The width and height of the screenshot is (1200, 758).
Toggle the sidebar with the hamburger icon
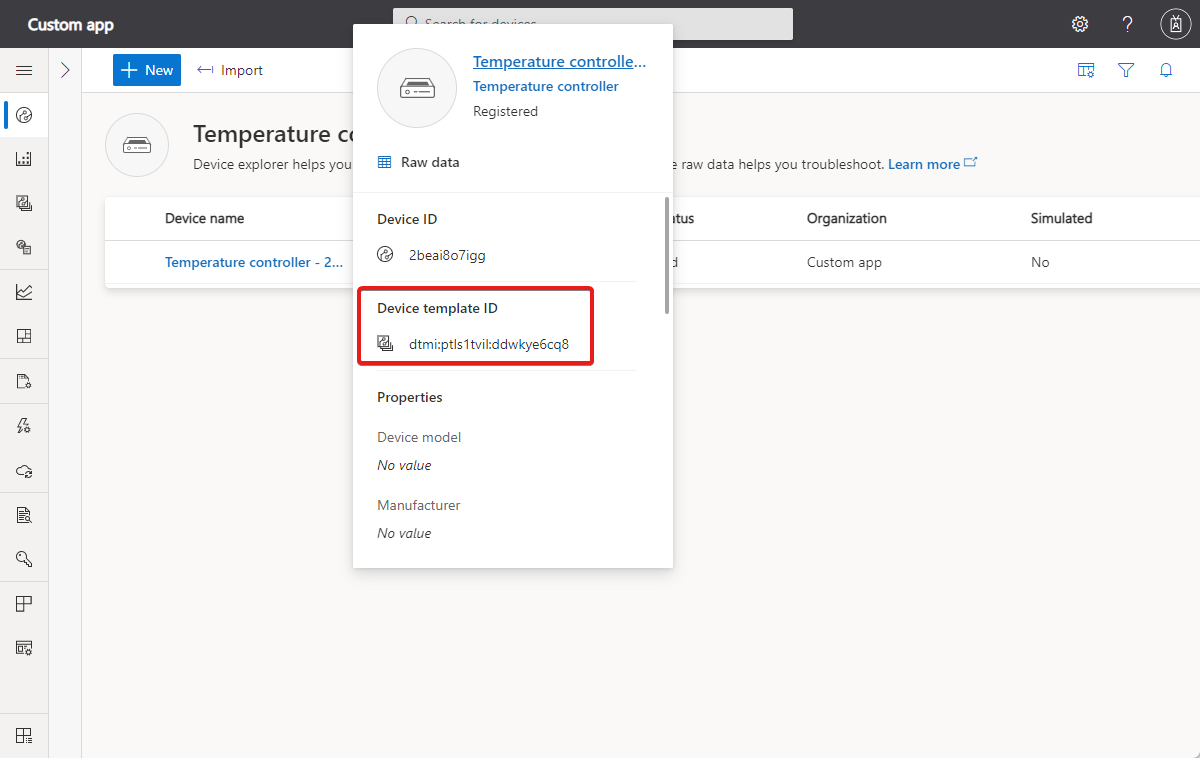pos(24,70)
